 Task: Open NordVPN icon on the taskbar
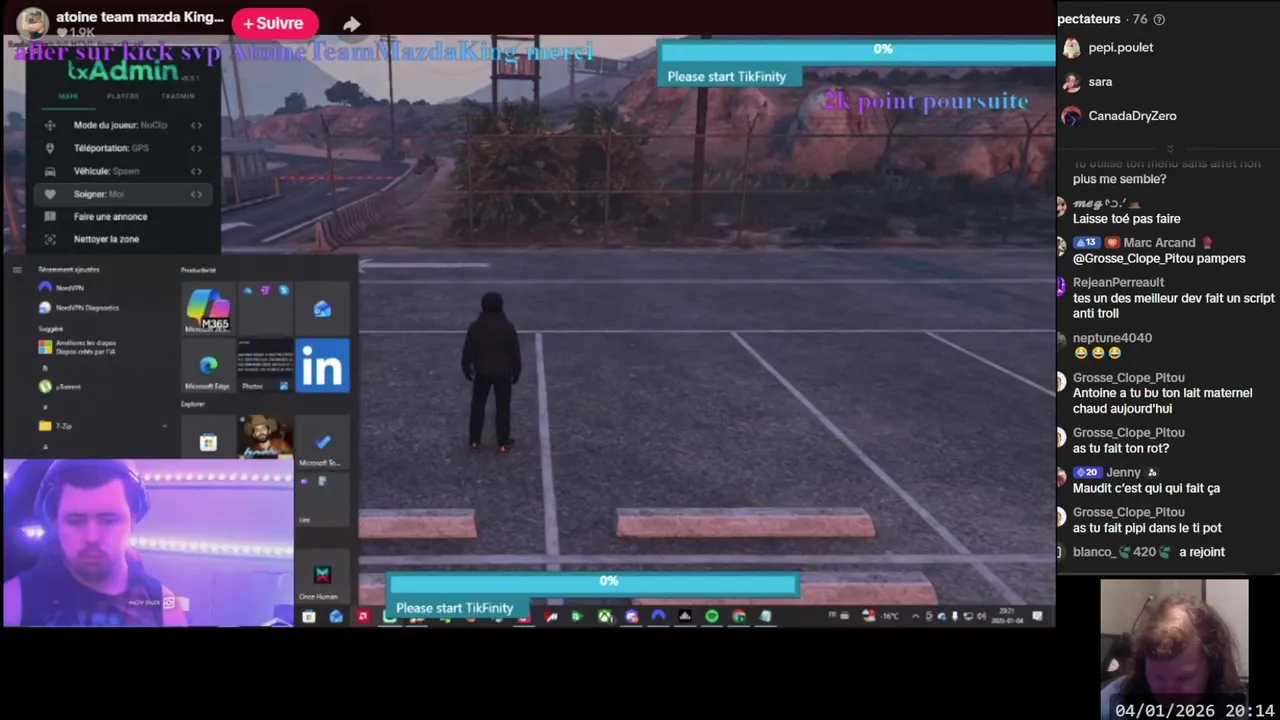(658, 616)
